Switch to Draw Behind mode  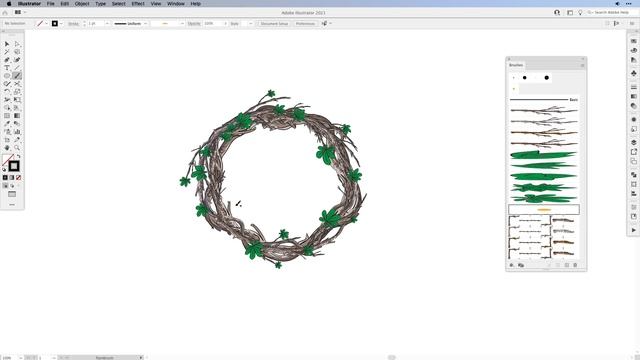click(12, 186)
